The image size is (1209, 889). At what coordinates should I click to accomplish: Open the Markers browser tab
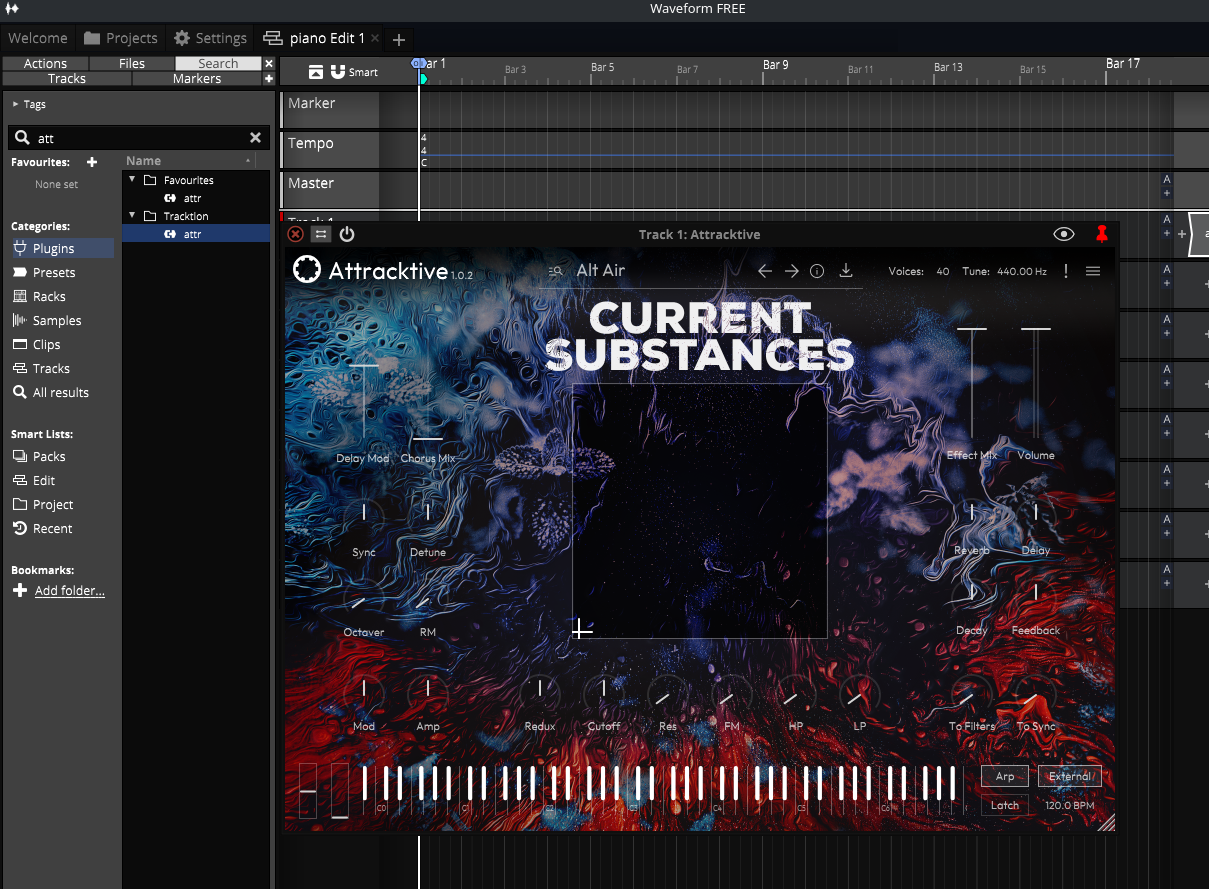coord(197,78)
